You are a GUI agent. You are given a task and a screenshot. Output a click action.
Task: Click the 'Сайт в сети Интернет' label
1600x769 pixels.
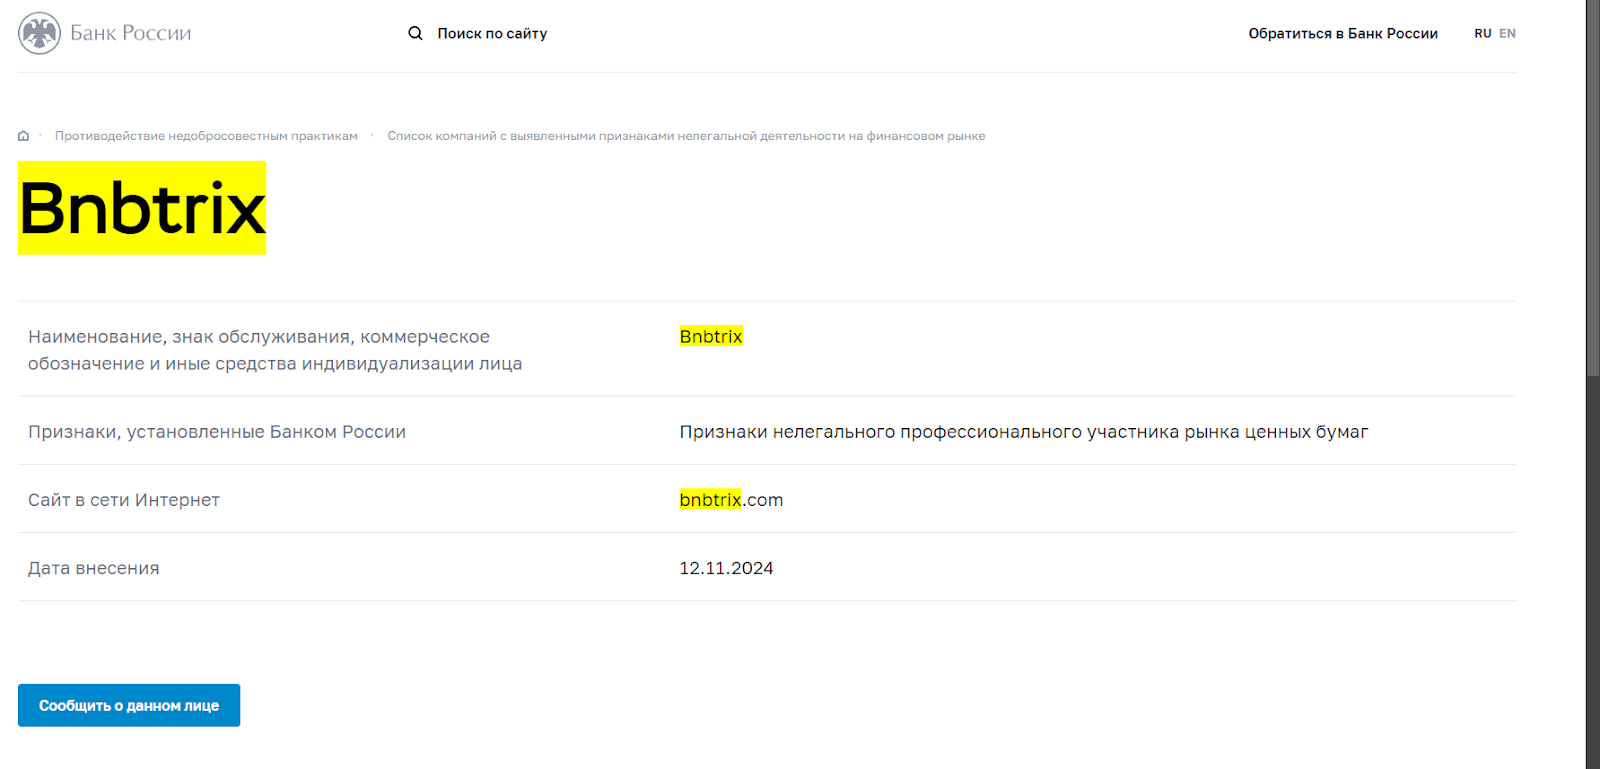124,500
